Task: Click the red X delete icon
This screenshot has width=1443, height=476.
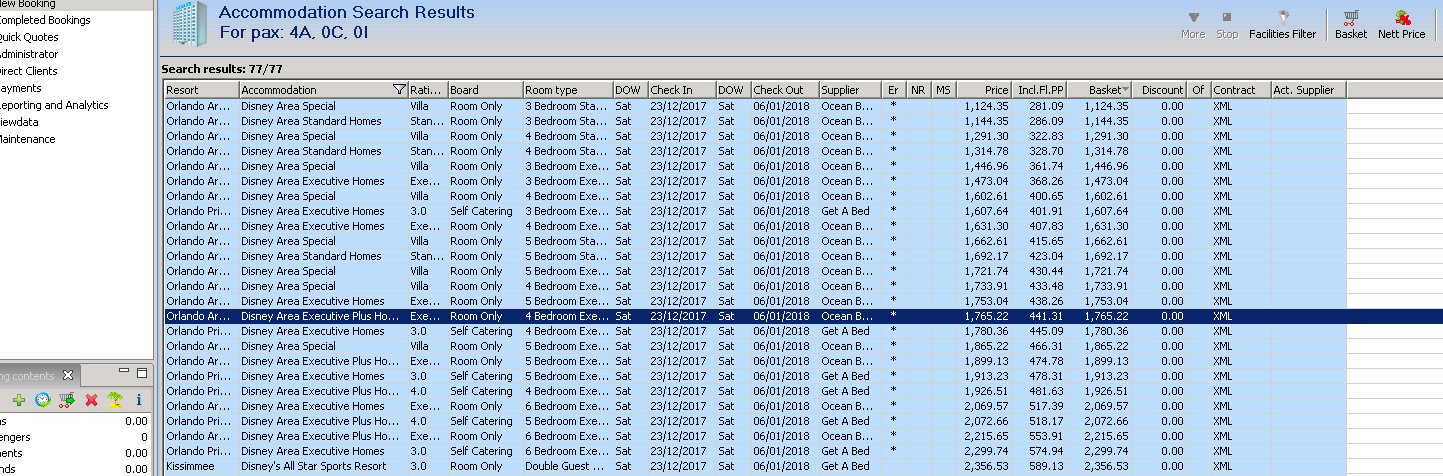Action: (91, 400)
